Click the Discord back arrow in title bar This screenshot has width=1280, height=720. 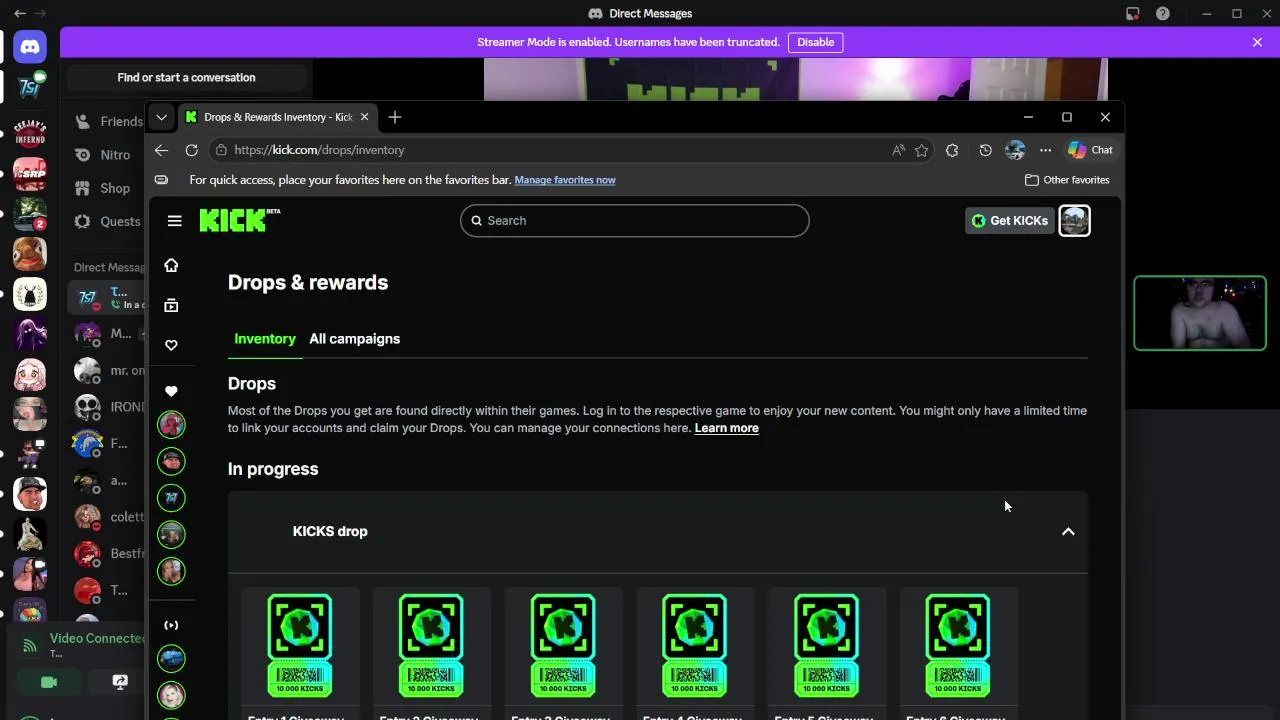[19, 14]
